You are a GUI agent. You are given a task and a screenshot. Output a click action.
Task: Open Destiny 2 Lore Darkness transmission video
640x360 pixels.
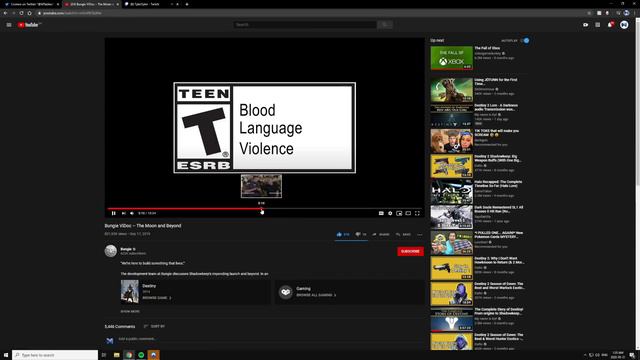[451, 115]
